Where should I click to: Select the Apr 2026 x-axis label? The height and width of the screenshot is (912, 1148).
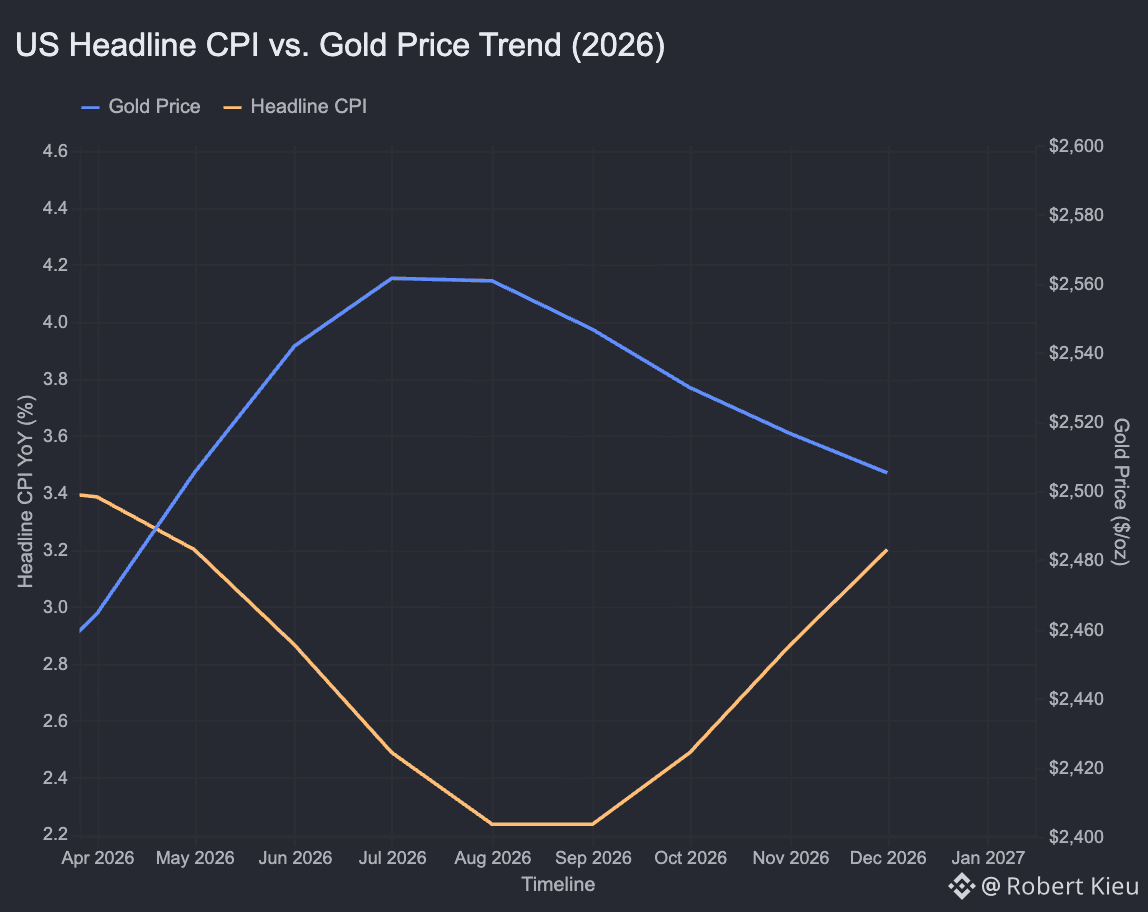pyautogui.click(x=97, y=858)
